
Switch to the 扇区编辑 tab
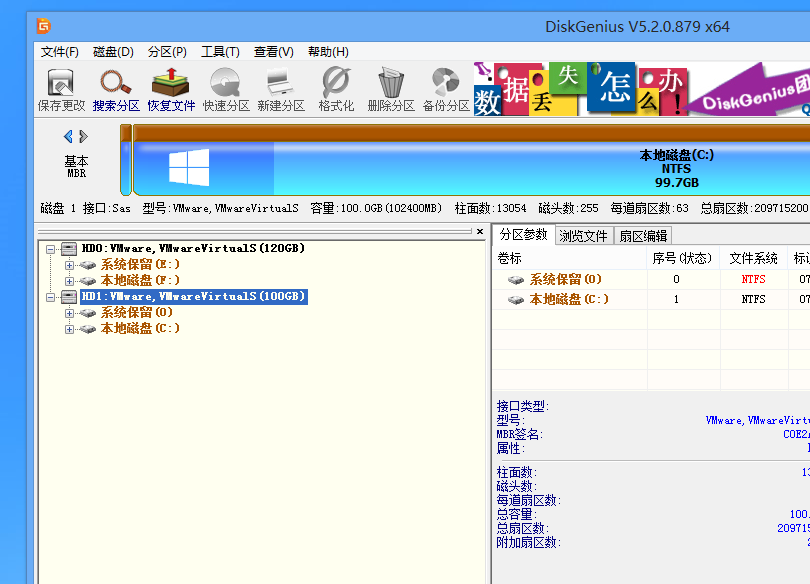(643, 236)
